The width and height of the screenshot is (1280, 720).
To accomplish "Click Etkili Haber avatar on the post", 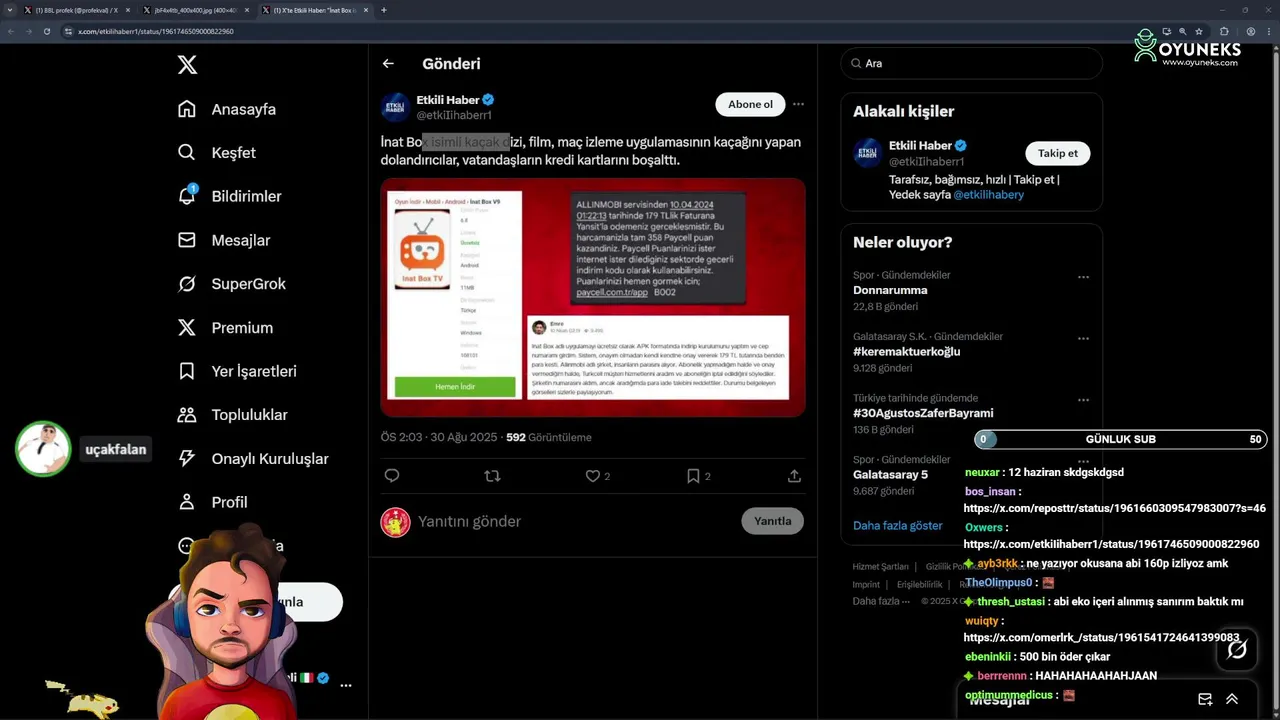I will [x=396, y=107].
